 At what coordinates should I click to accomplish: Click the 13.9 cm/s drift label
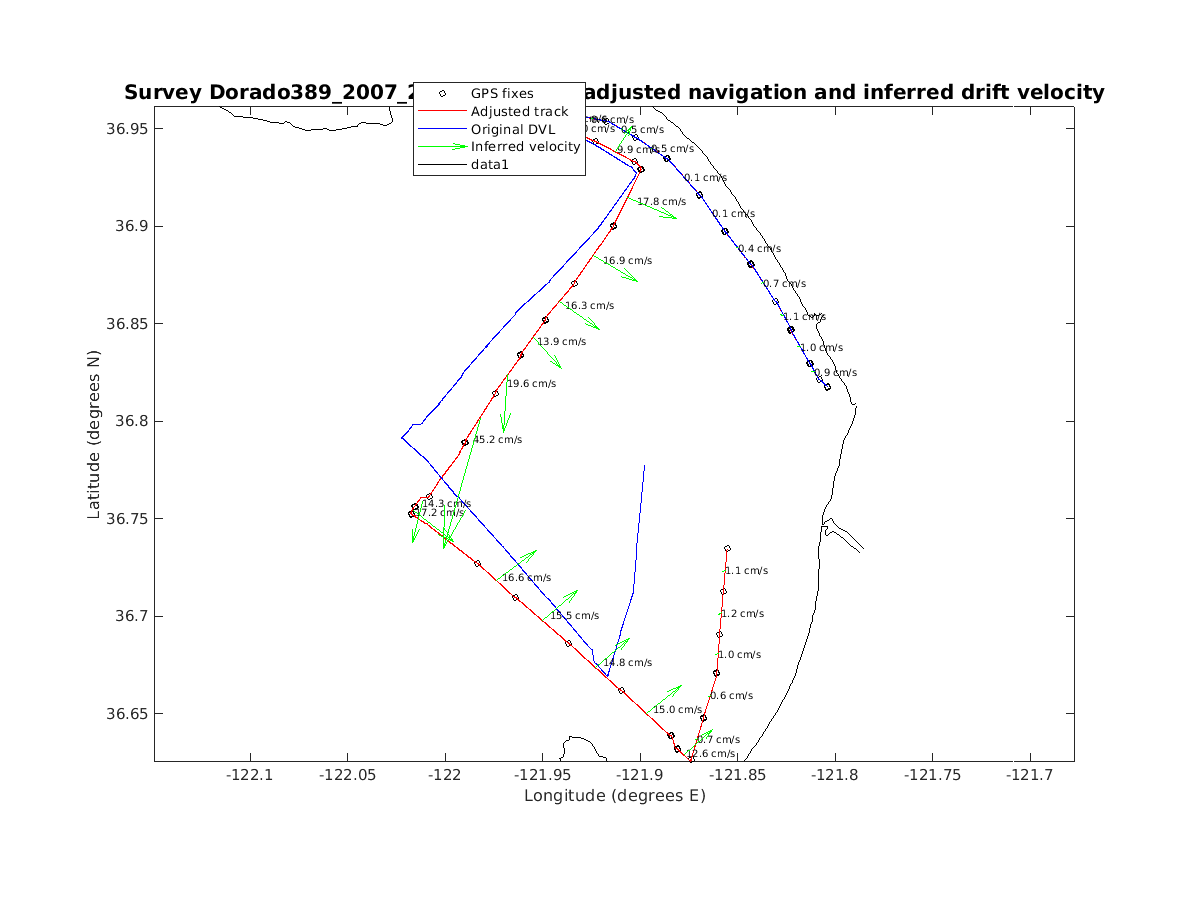[561, 342]
